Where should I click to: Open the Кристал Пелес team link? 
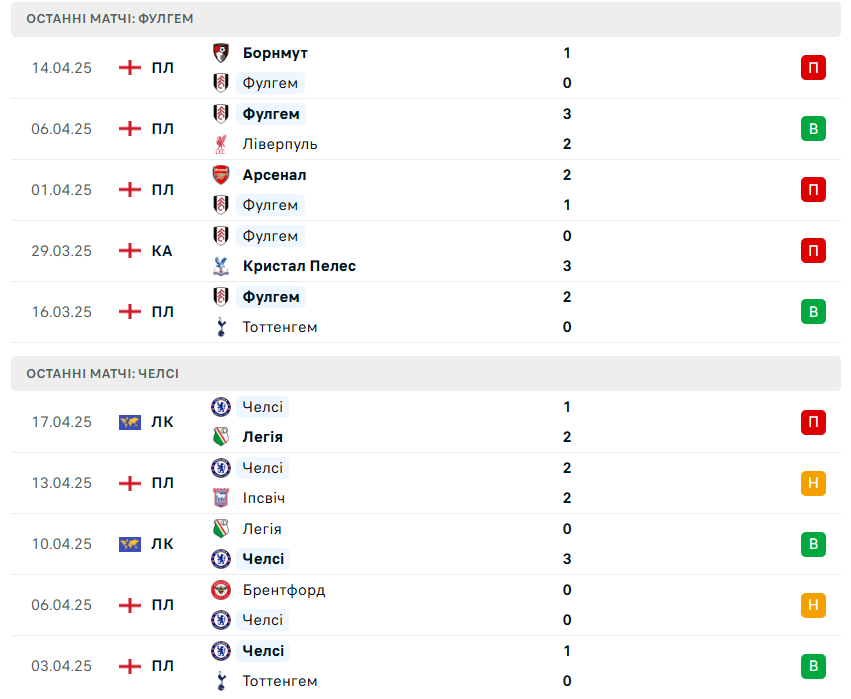(x=299, y=266)
